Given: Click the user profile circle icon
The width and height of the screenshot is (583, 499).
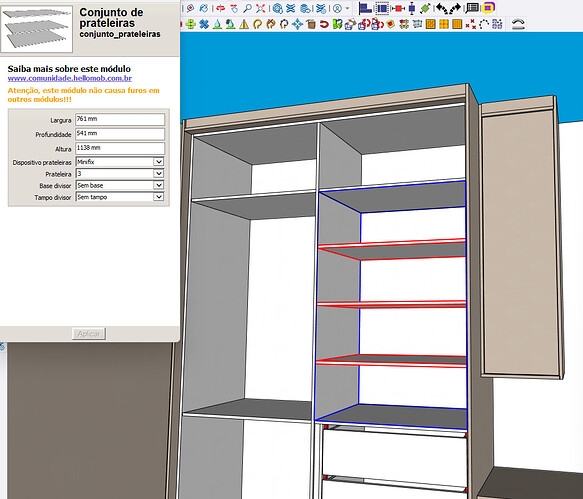Looking at the screenshot, I should click(x=338, y=8).
